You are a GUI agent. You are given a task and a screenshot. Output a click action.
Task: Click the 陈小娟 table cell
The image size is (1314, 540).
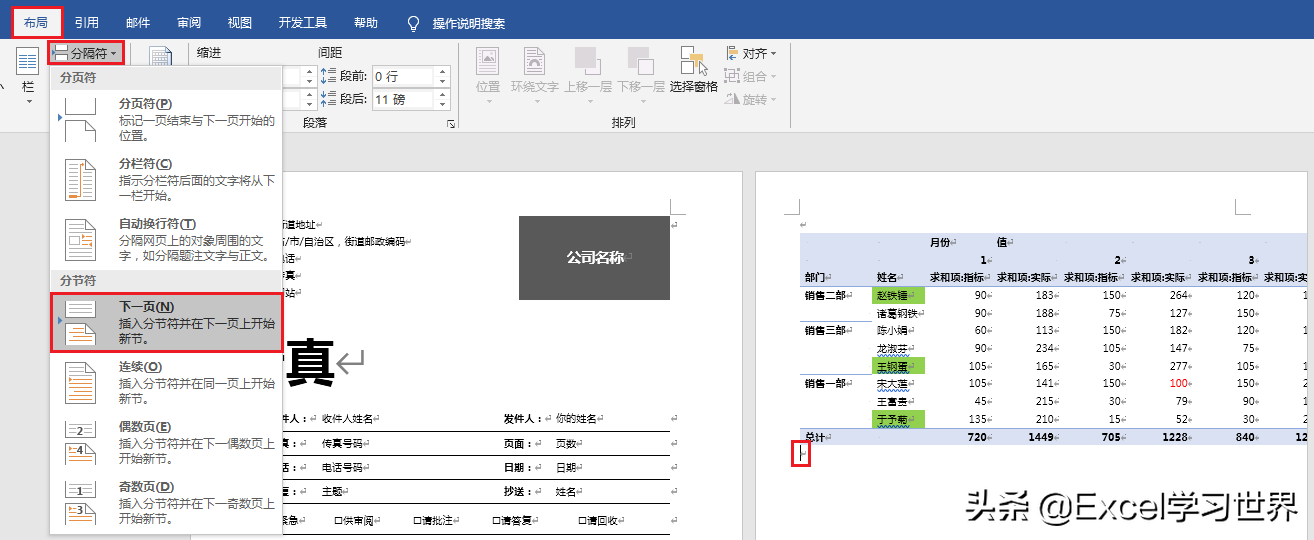tap(893, 331)
